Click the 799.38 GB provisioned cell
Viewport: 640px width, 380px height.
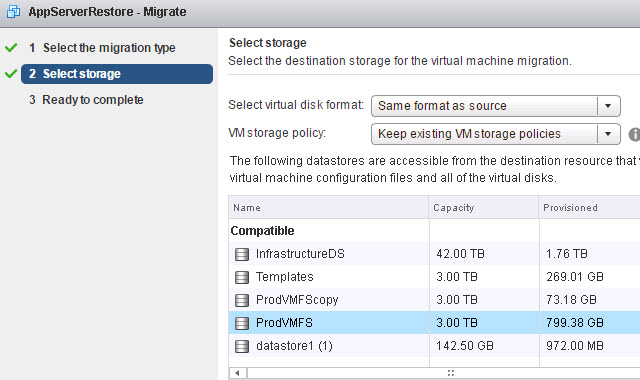click(x=575, y=323)
